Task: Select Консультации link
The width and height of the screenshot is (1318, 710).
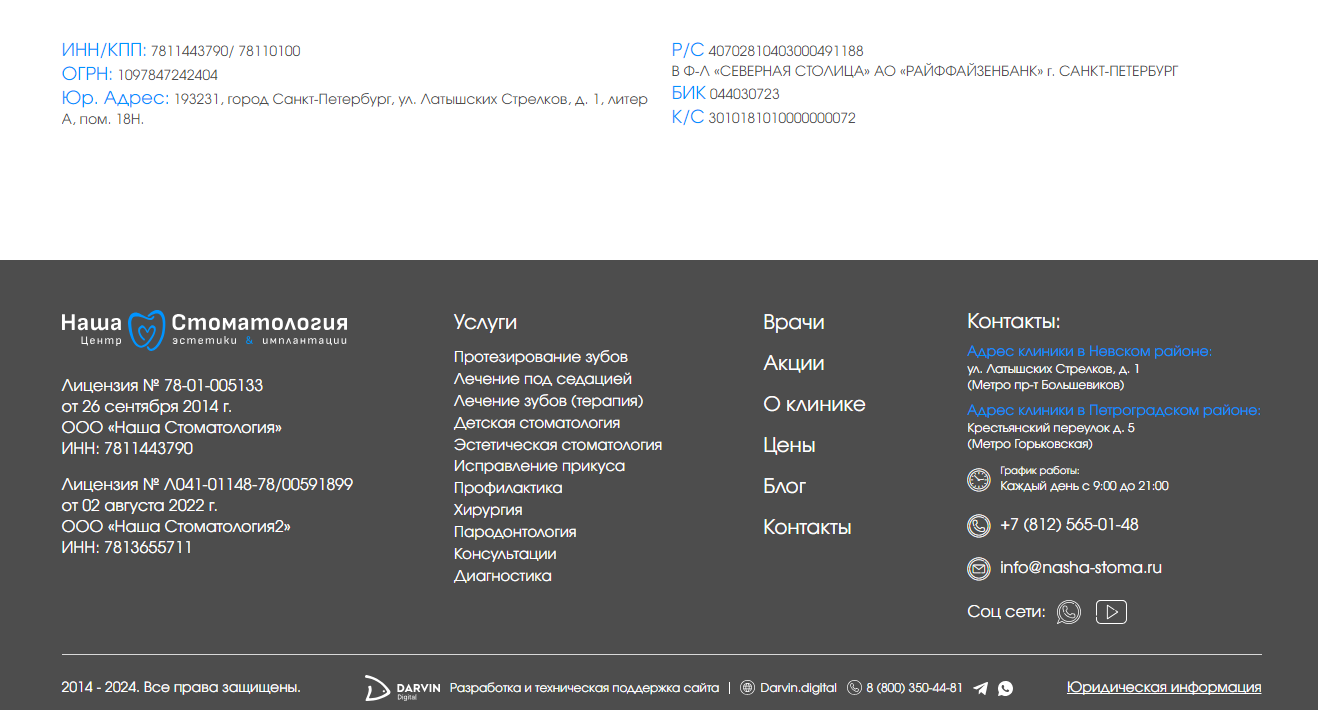Action: click(505, 554)
